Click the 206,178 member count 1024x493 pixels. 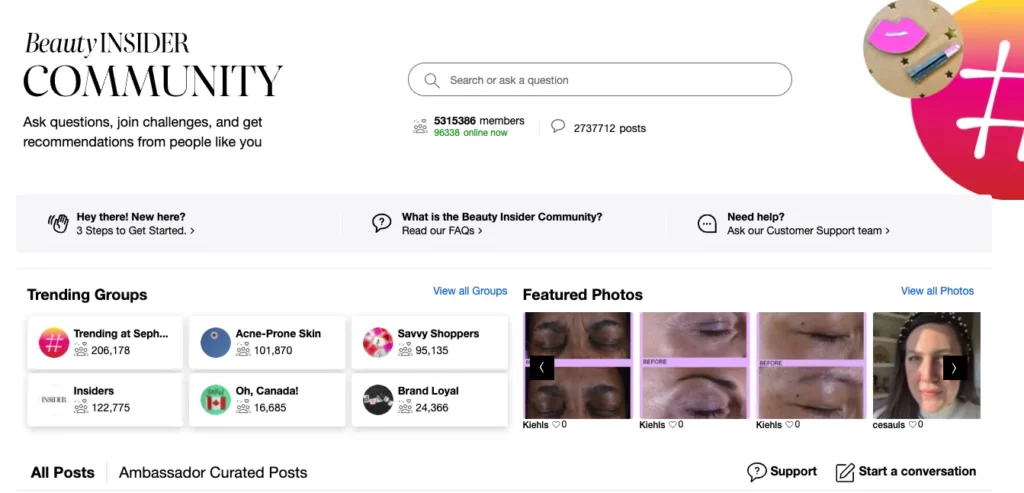pos(110,351)
